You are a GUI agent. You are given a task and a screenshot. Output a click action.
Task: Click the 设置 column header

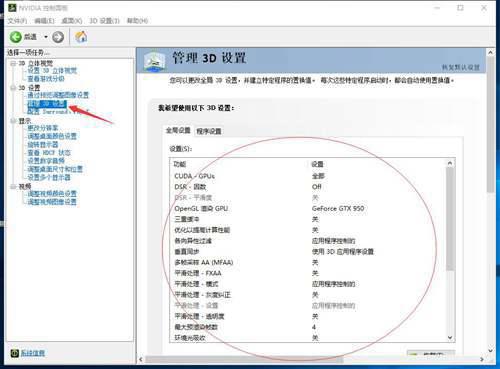(317, 164)
